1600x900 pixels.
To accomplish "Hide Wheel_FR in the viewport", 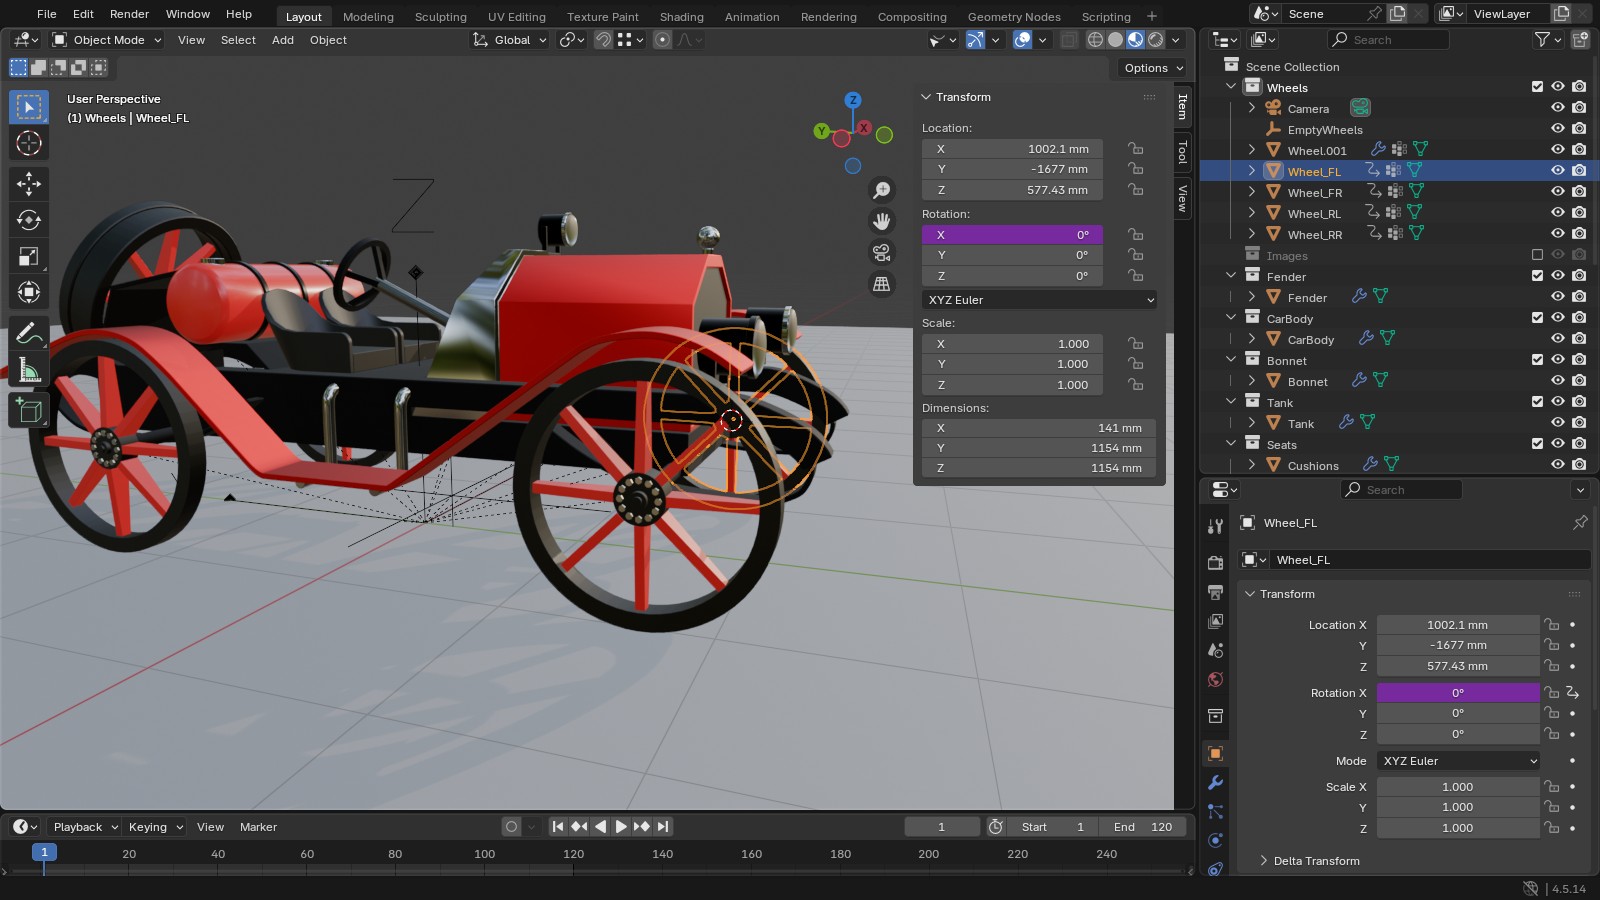I will click(x=1557, y=192).
